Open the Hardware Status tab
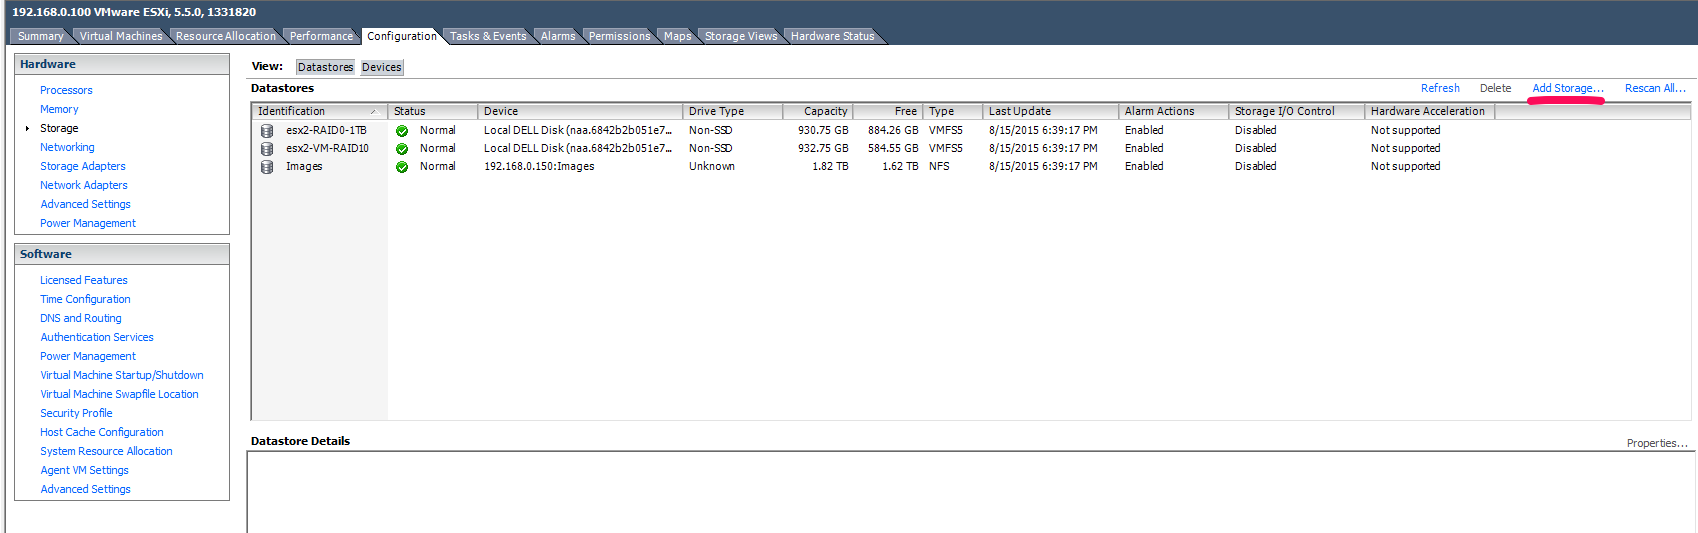Screen dimensions: 1698x533 tap(832, 36)
